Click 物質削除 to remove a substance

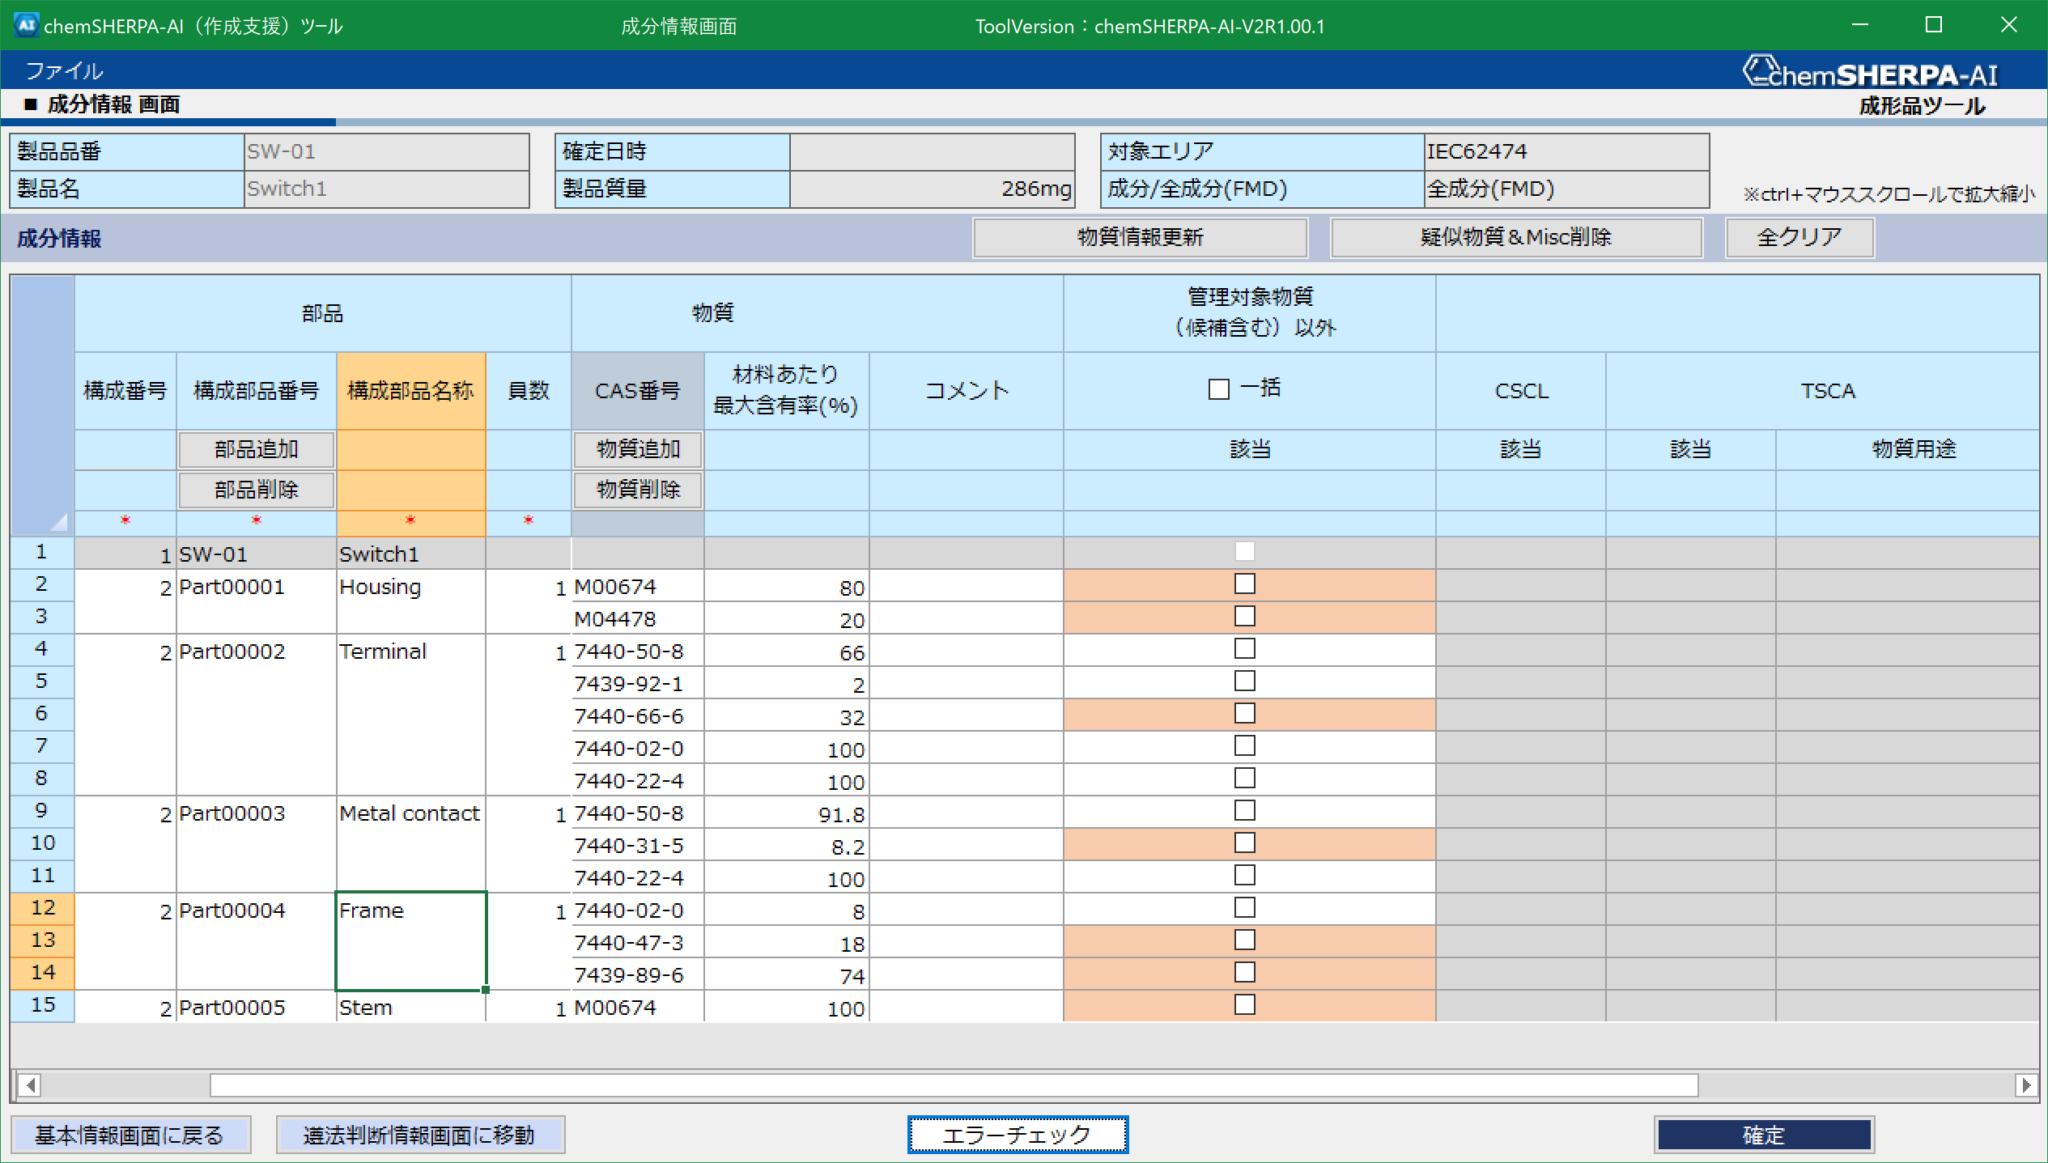point(637,489)
